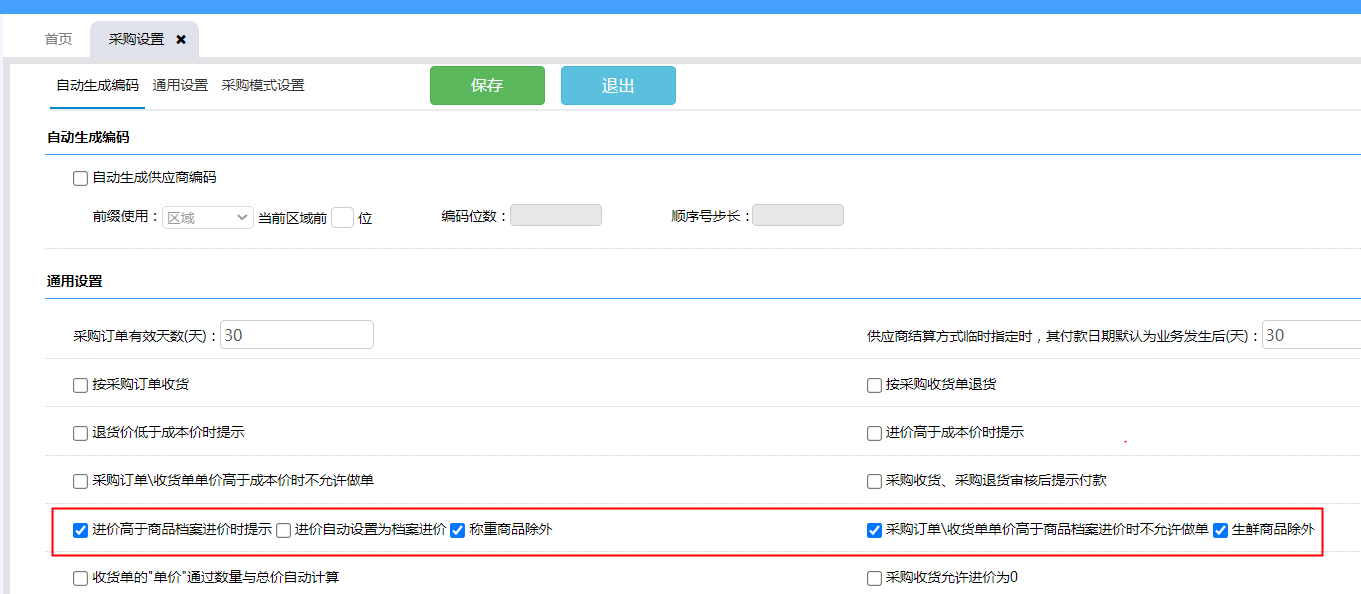1361x594 pixels.
Task: Open the 采购模式设置 sub-tab
Action: point(263,85)
